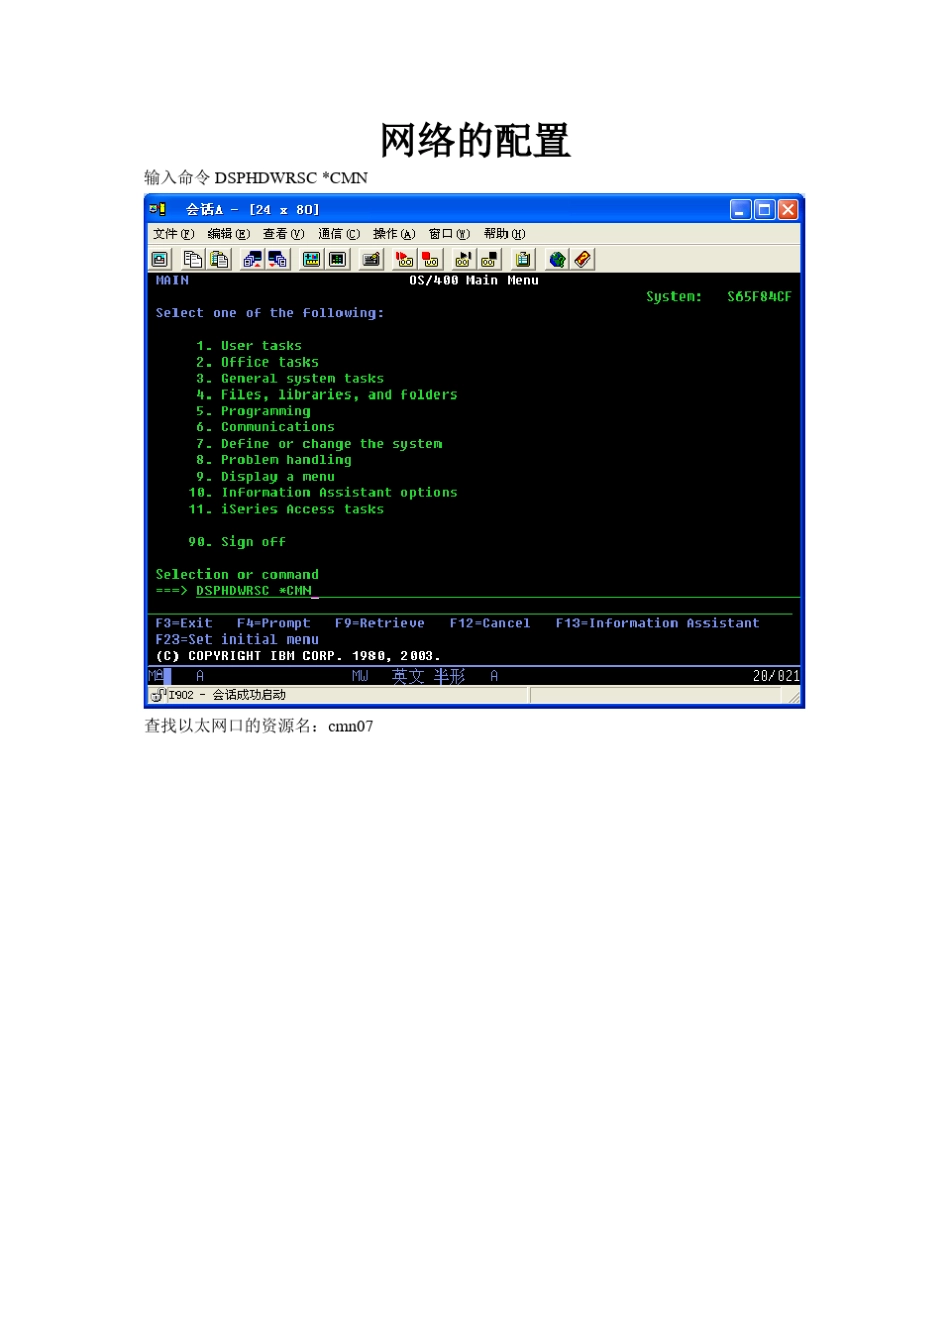Click cursor position indicator 20/021
Viewport: 950px width, 1344px height.
pos(776,676)
